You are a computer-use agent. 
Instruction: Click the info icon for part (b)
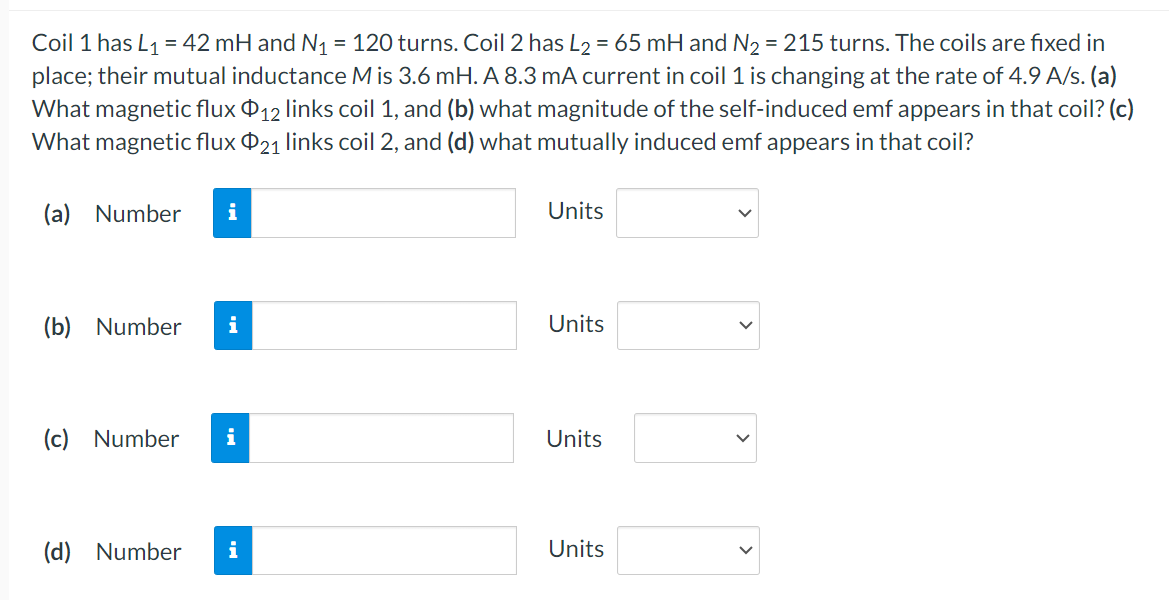232,325
